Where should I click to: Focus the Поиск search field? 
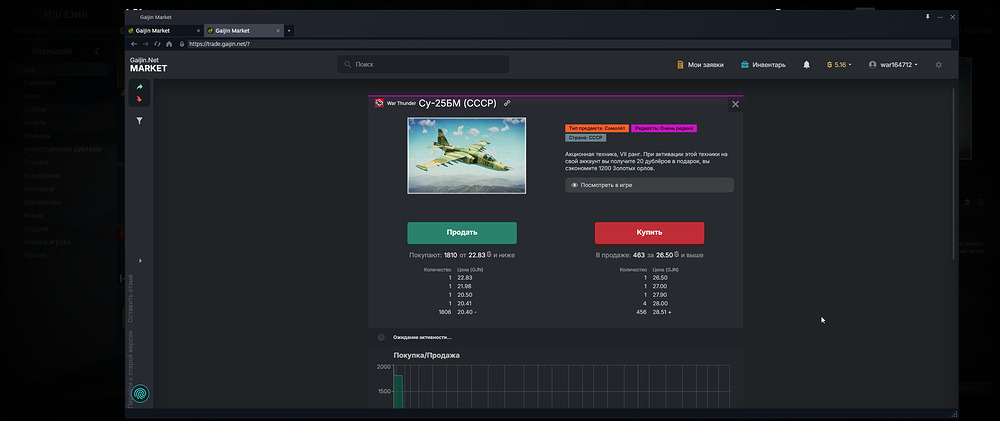[423, 64]
